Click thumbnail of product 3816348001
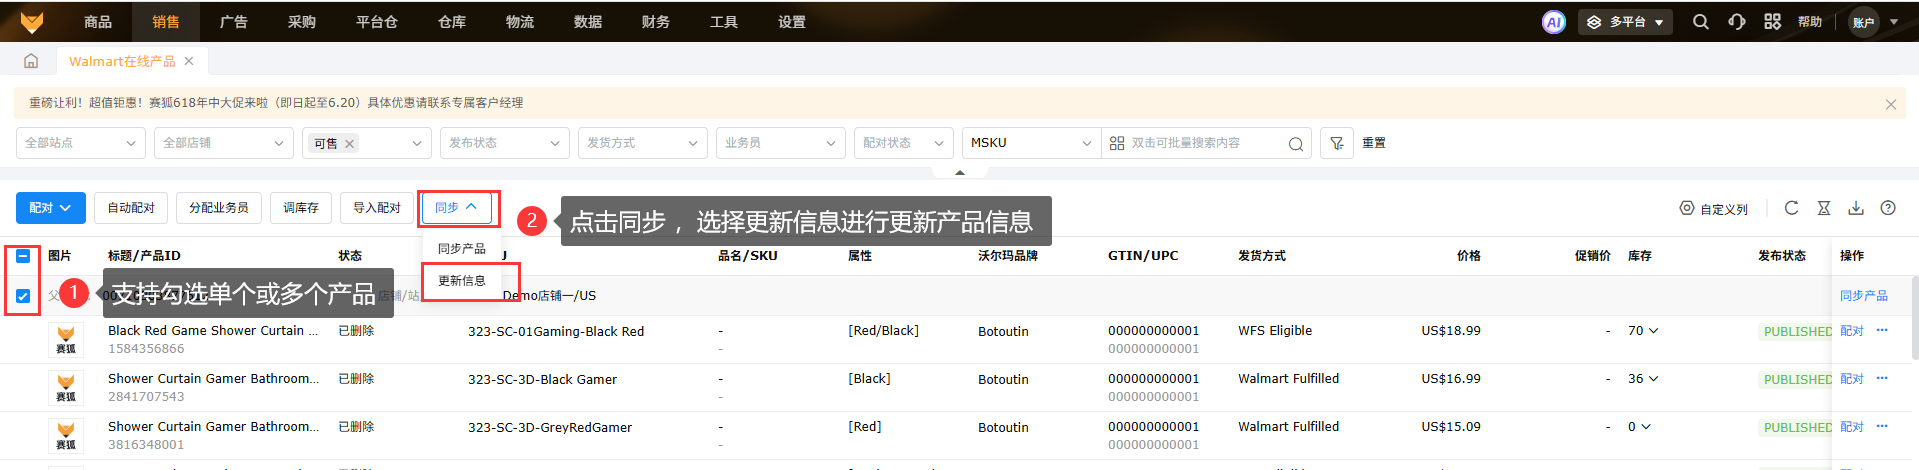Screen dimensions: 1919x470 point(66,436)
